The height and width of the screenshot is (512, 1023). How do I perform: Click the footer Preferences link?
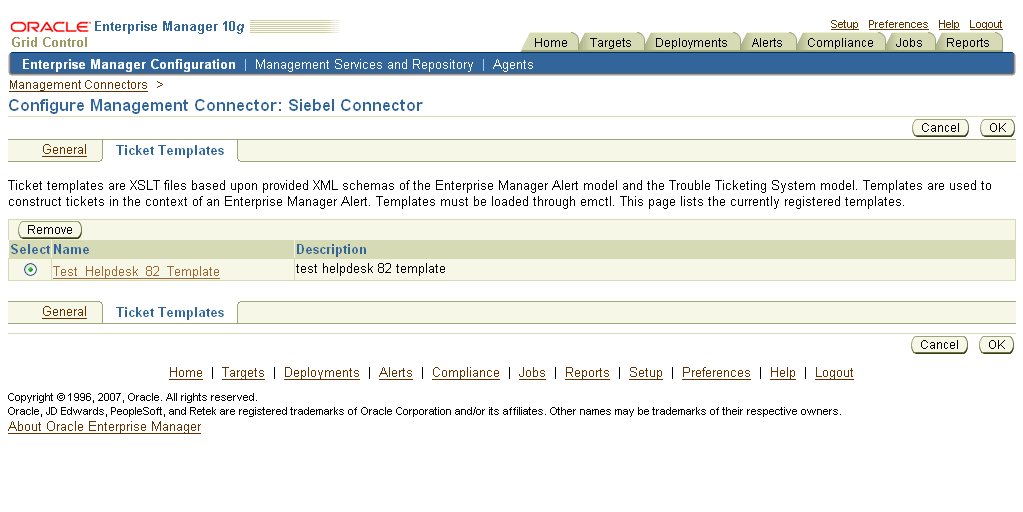tap(716, 372)
